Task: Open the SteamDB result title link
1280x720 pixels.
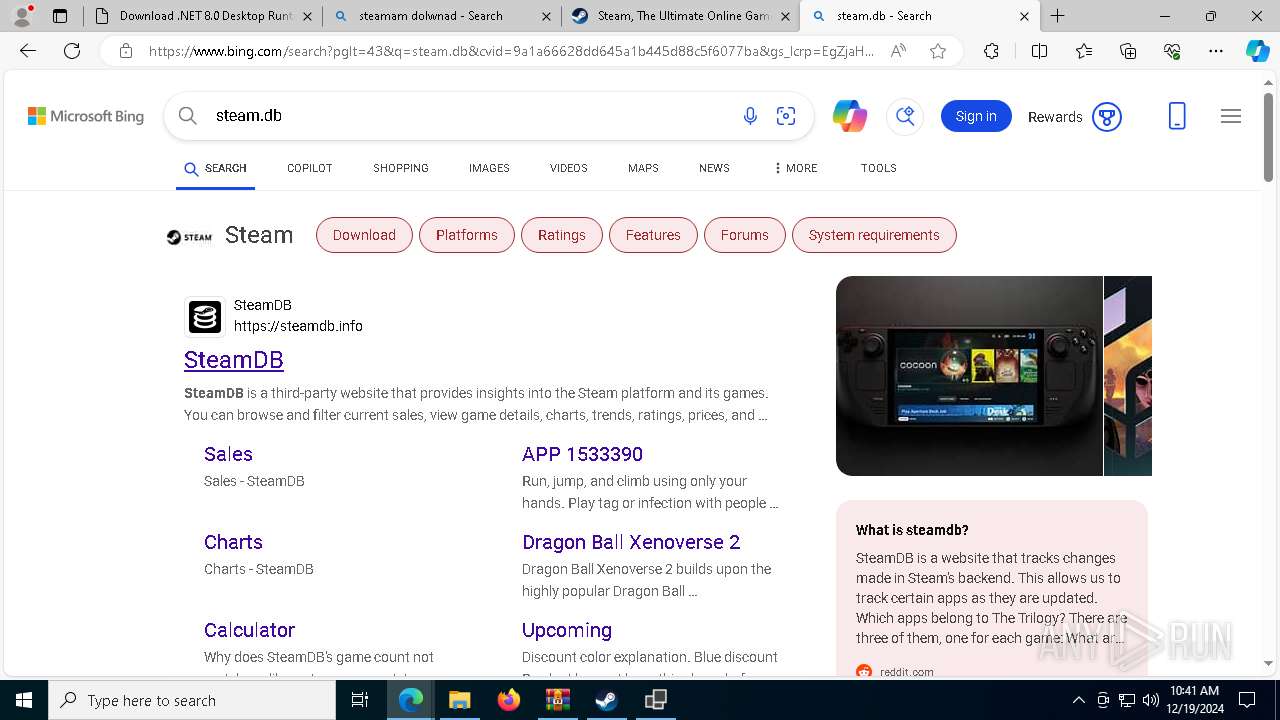Action: tap(234, 360)
